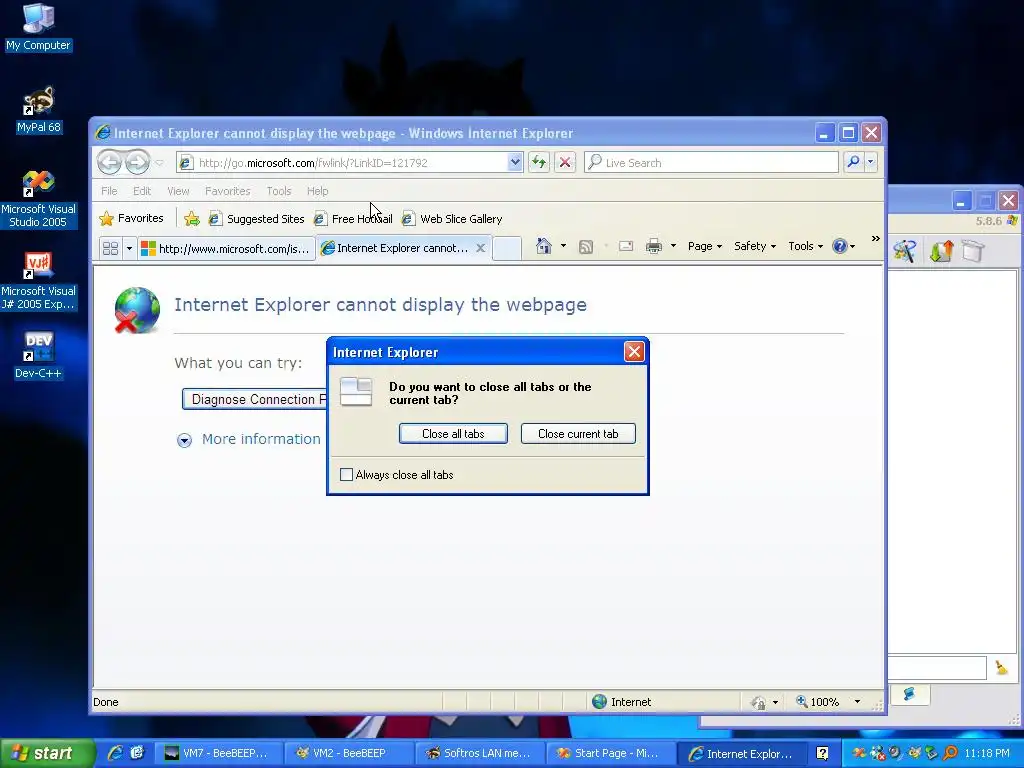Image resolution: width=1024 pixels, height=768 pixels.
Task: Switch to VM7 - BeeBEEP taskbar button
Action: tap(221, 753)
